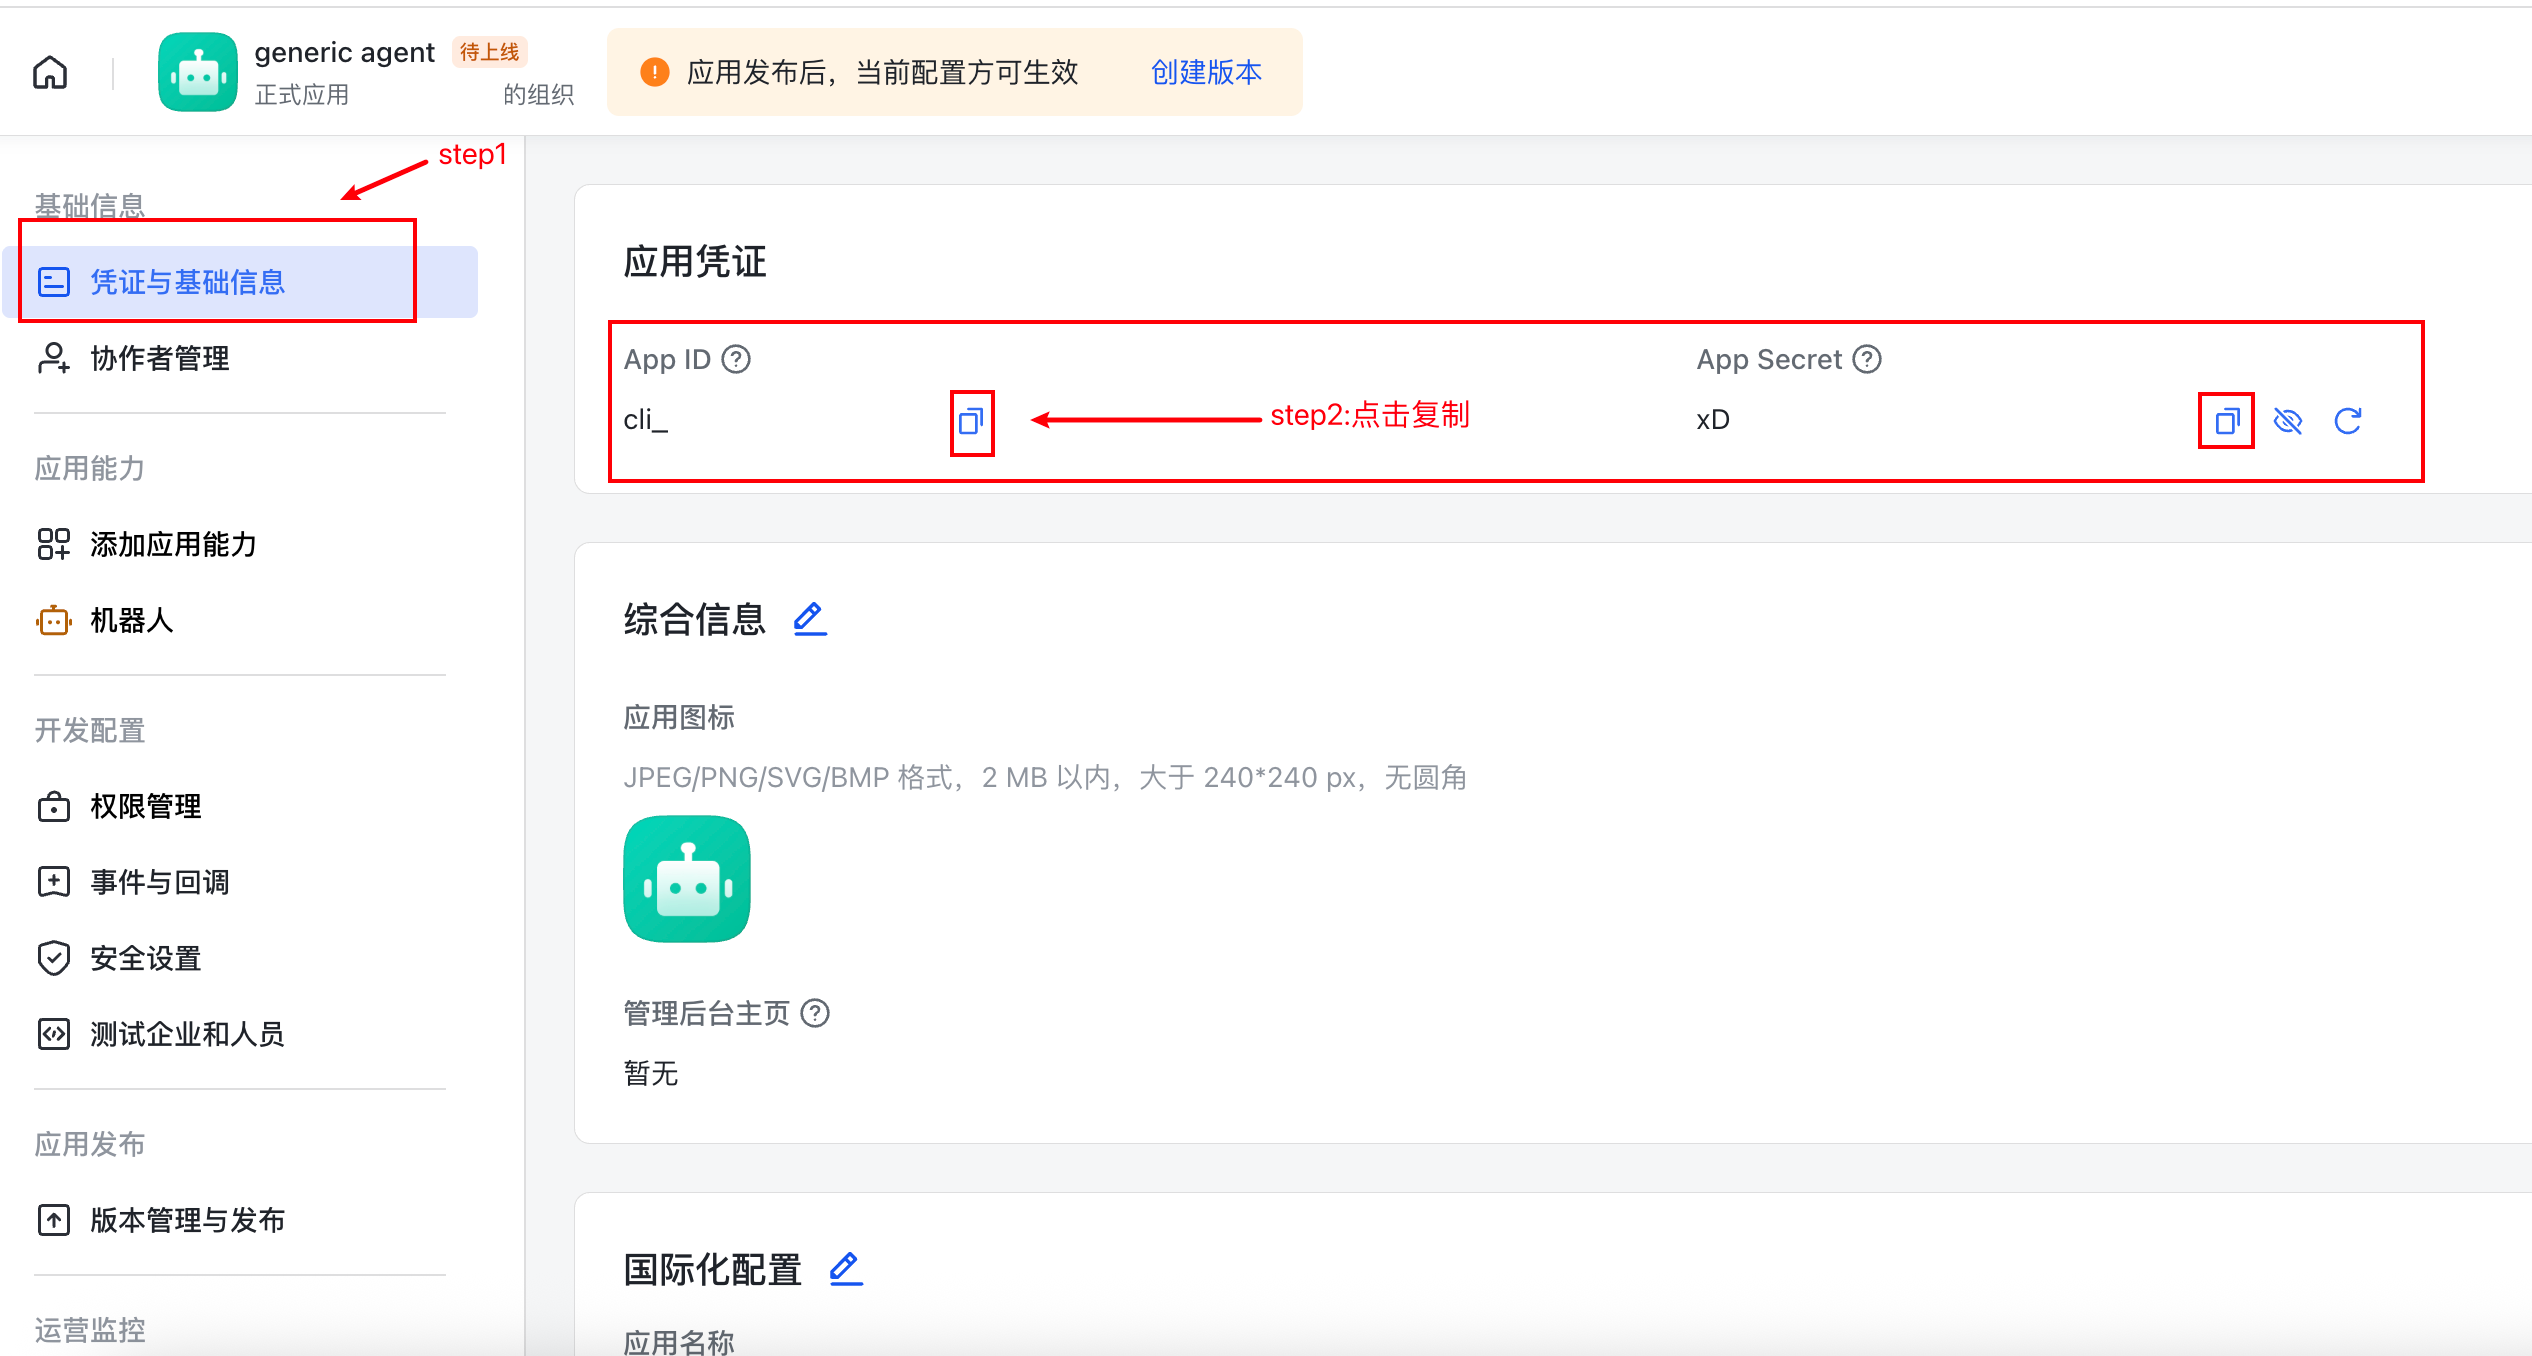Edit 综合信息 with pencil icon
This screenshot has width=2532, height=1356.
[809, 619]
